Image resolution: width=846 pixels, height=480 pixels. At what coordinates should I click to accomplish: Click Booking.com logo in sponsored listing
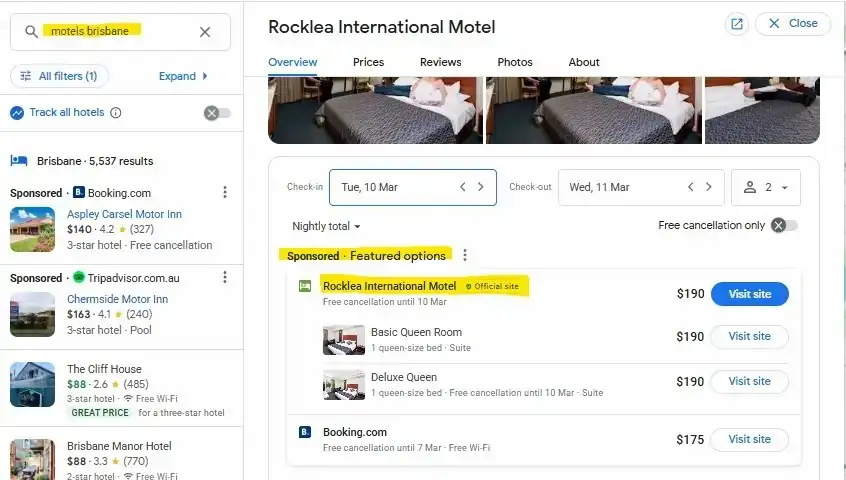click(79, 192)
